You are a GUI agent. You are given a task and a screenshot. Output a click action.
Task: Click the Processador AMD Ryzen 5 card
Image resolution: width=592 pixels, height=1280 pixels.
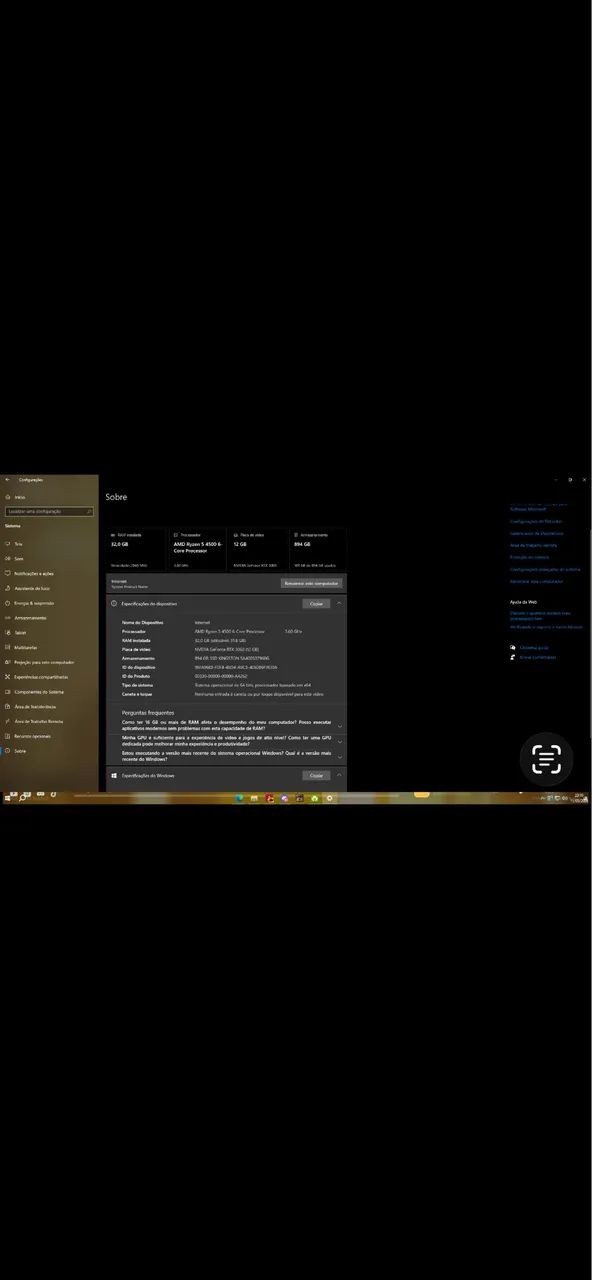point(197,550)
